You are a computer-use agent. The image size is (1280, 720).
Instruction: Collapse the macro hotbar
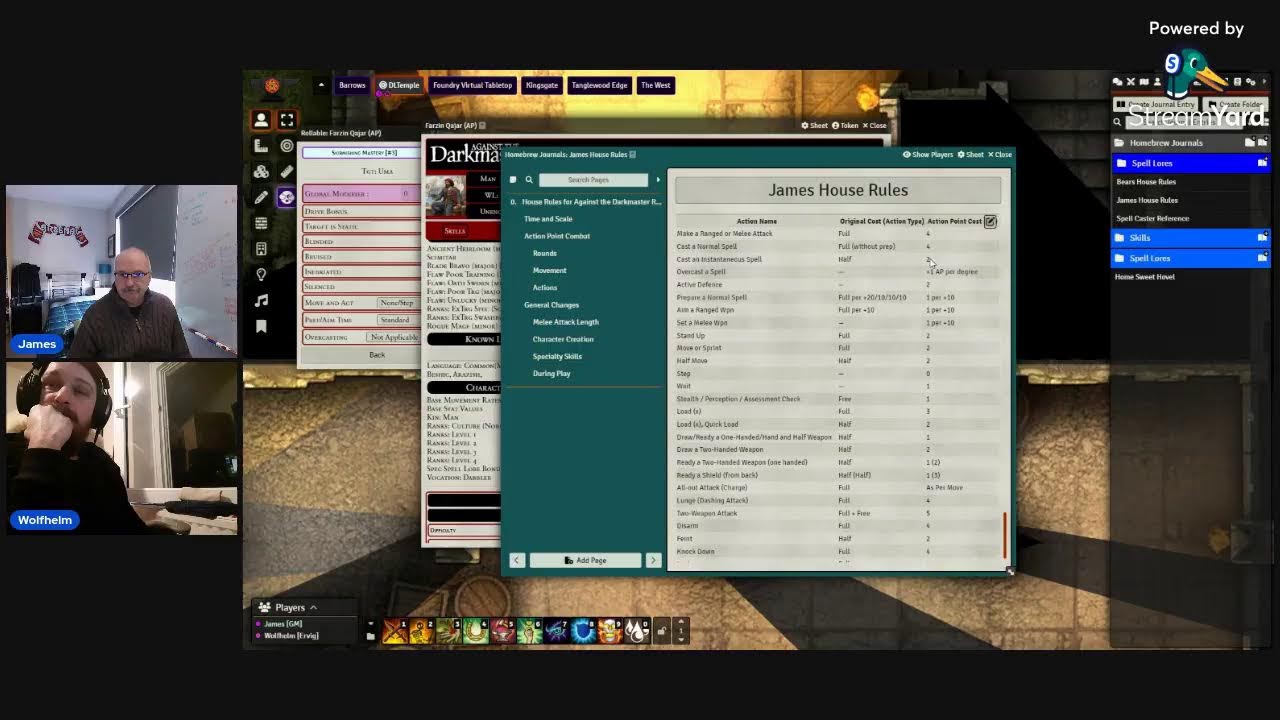[370, 624]
